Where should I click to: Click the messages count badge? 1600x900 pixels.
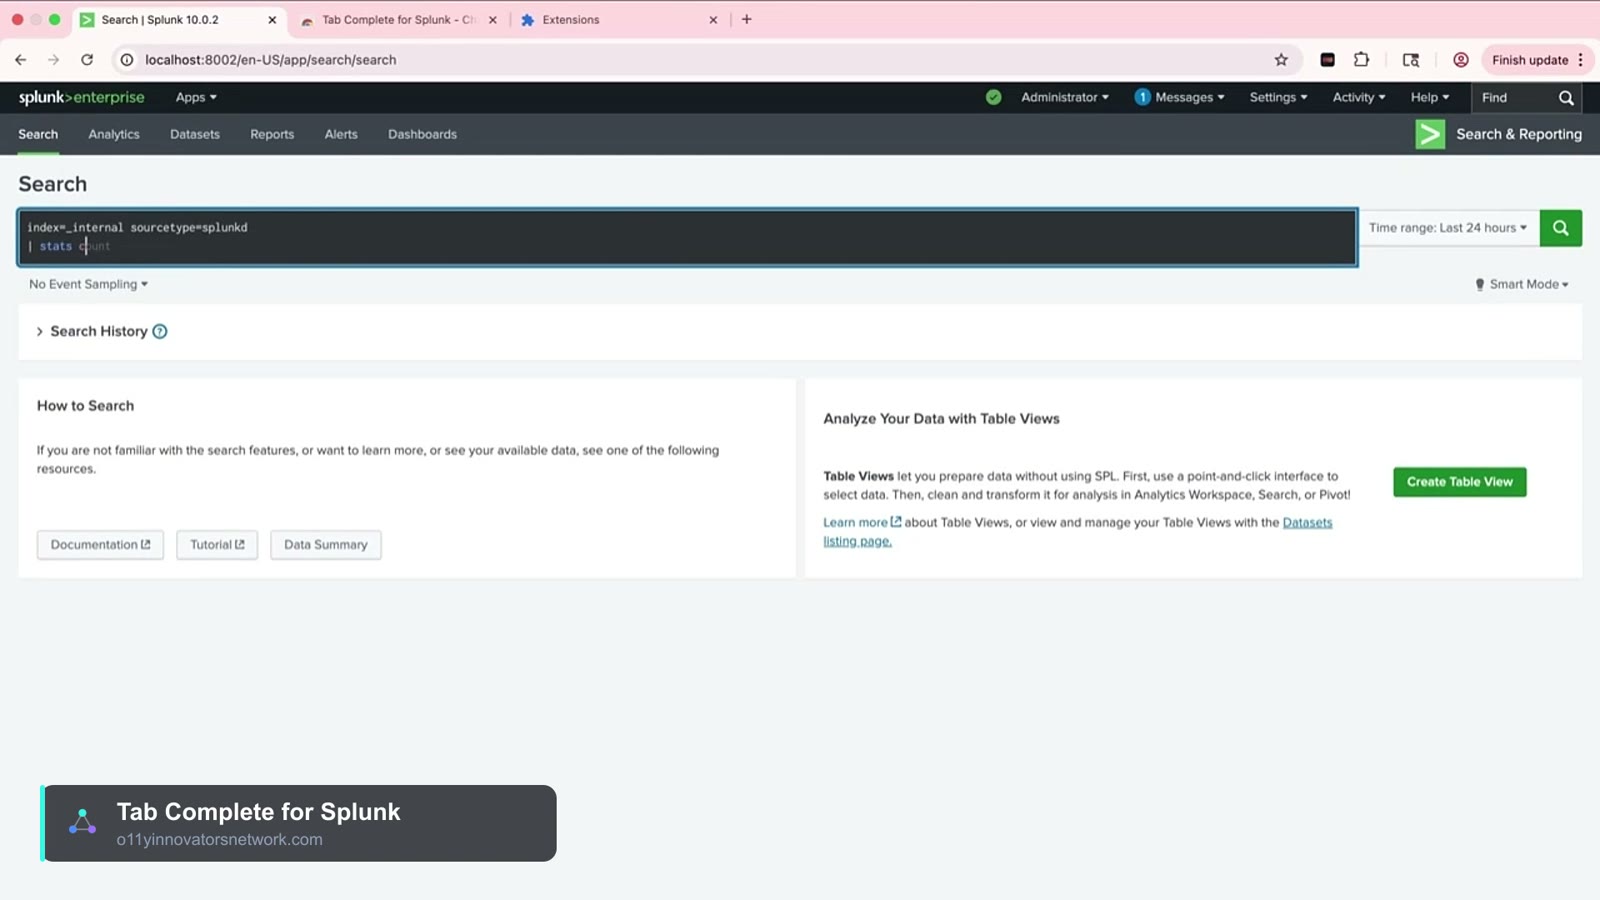point(1142,97)
